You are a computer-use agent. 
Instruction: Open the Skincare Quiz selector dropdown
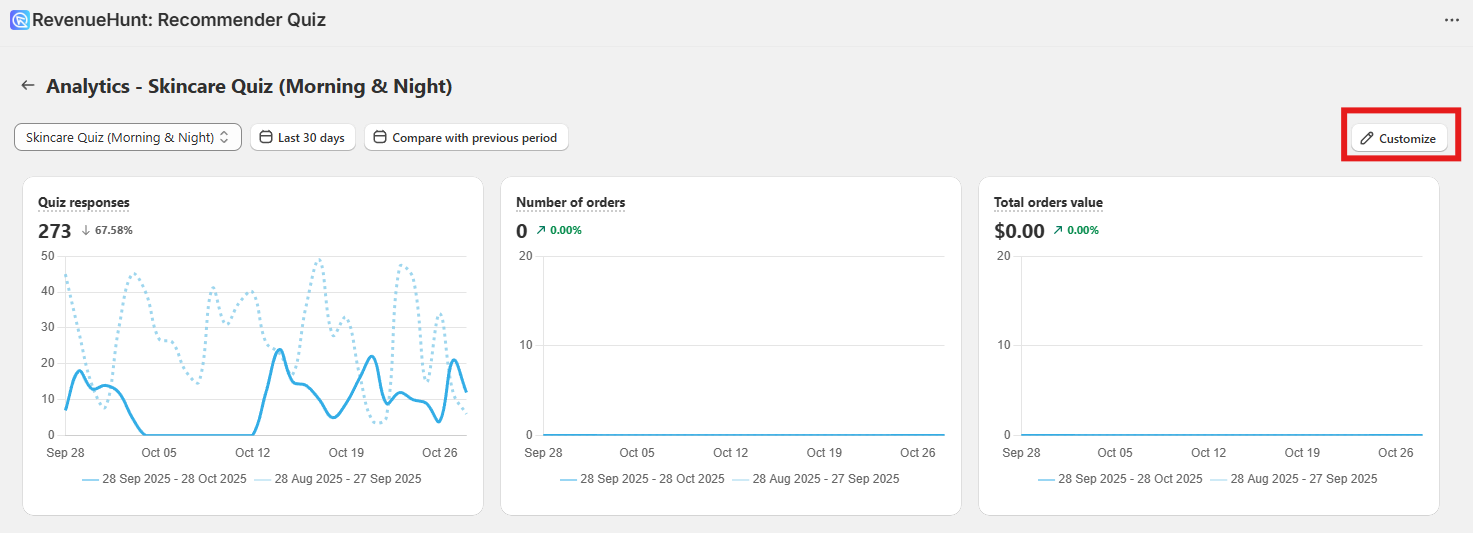coord(128,137)
